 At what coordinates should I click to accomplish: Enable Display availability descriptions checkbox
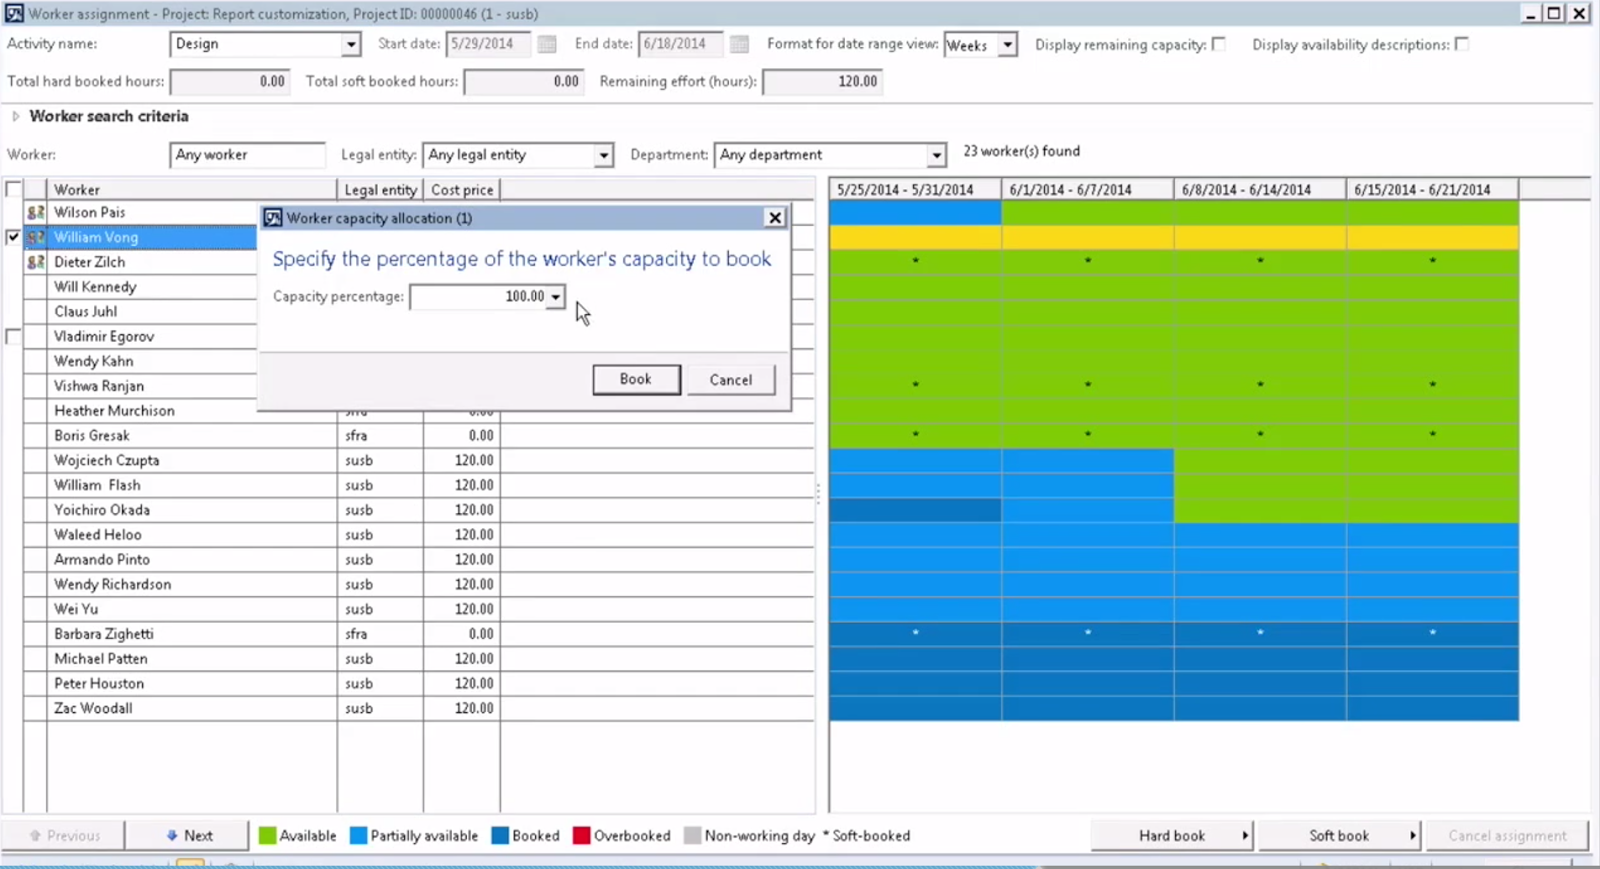coord(1462,44)
